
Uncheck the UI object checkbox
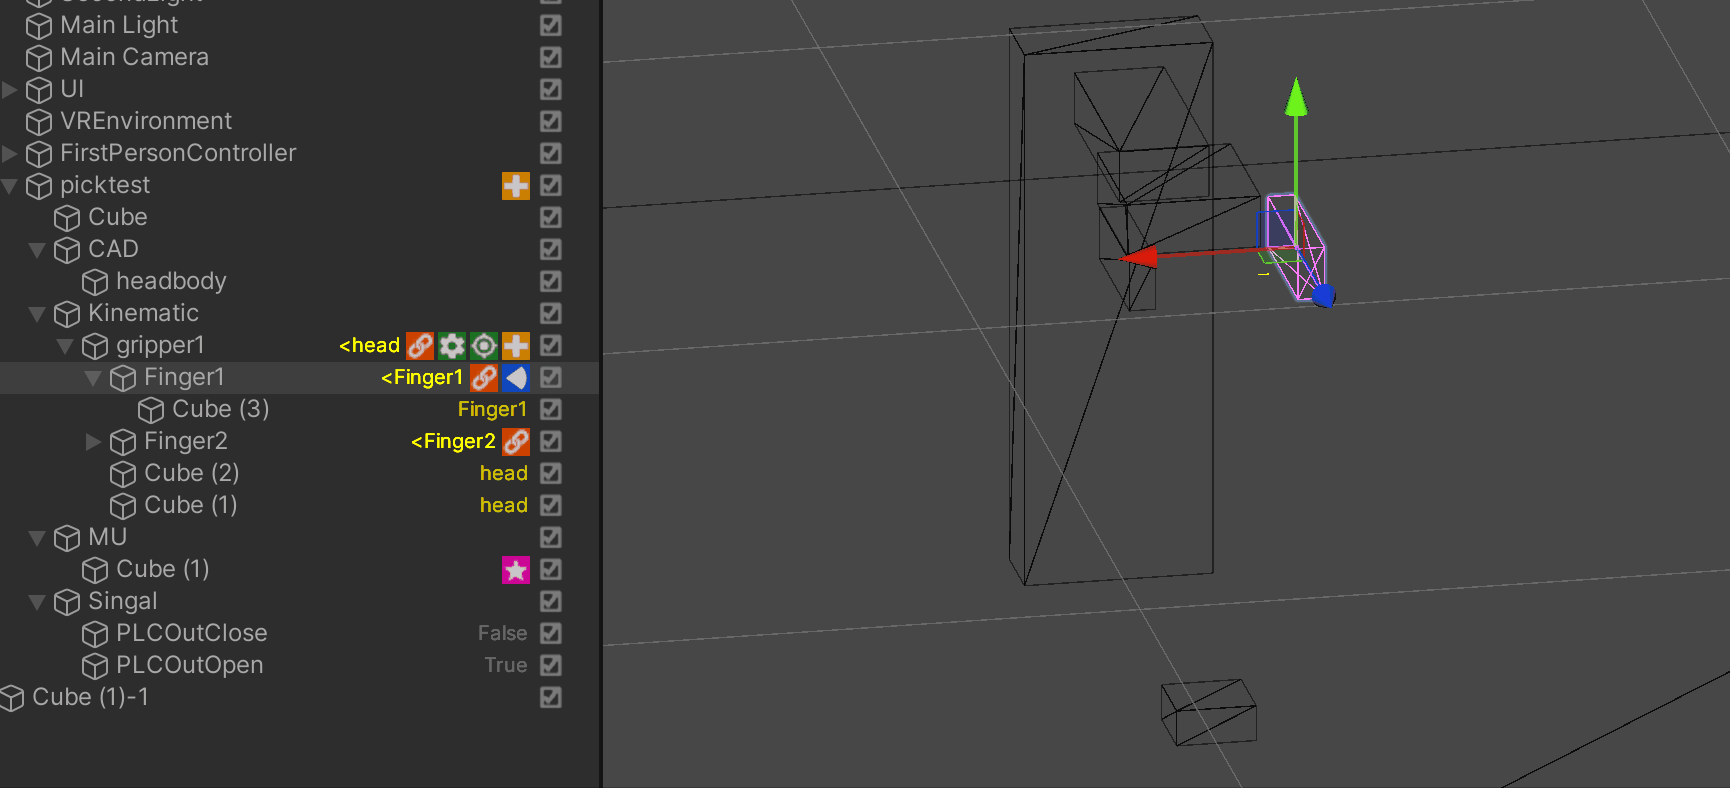(551, 89)
